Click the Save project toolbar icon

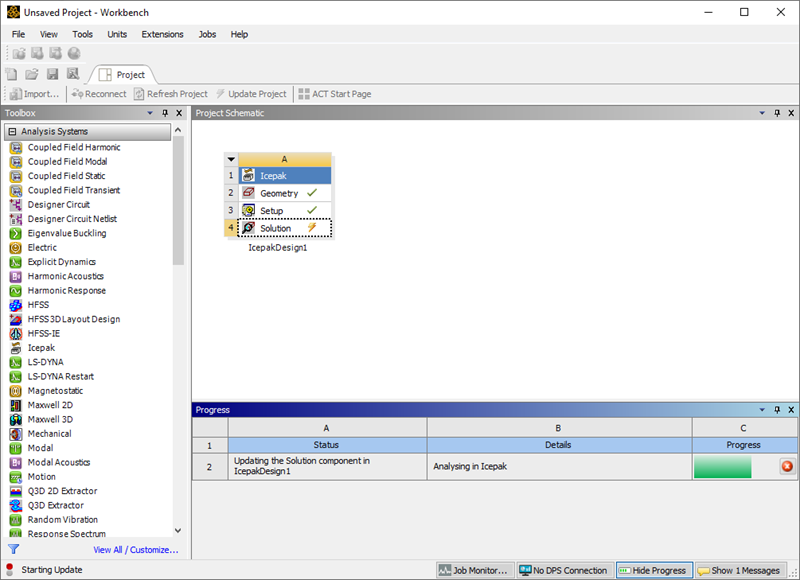[x=52, y=74]
